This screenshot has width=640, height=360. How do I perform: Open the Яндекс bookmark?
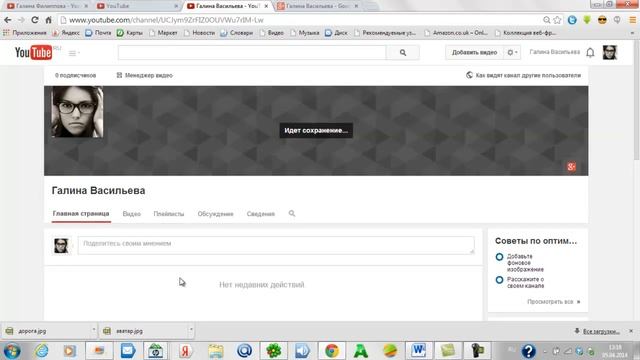66,33
